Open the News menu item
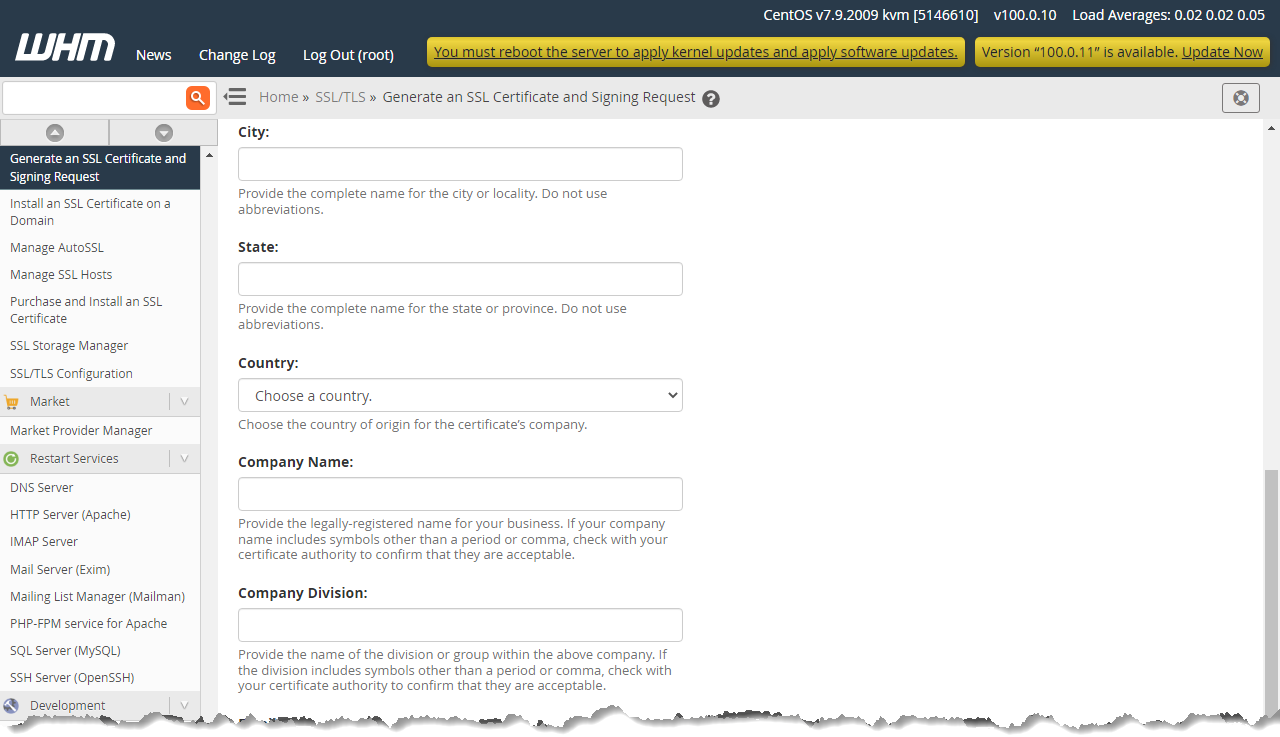Image resolution: width=1280 pixels, height=737 pixels. tap(153, 55)
